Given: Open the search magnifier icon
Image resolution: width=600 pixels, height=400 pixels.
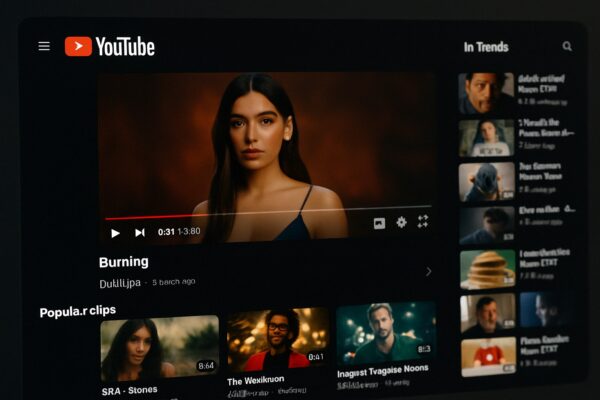Looking at the screenshot, I should click(567, 46).
